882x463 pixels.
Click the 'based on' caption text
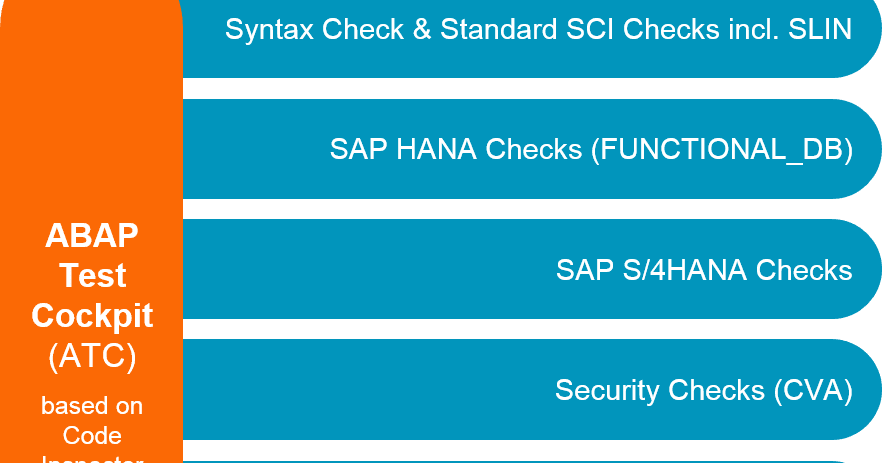(x=92, y=406)
